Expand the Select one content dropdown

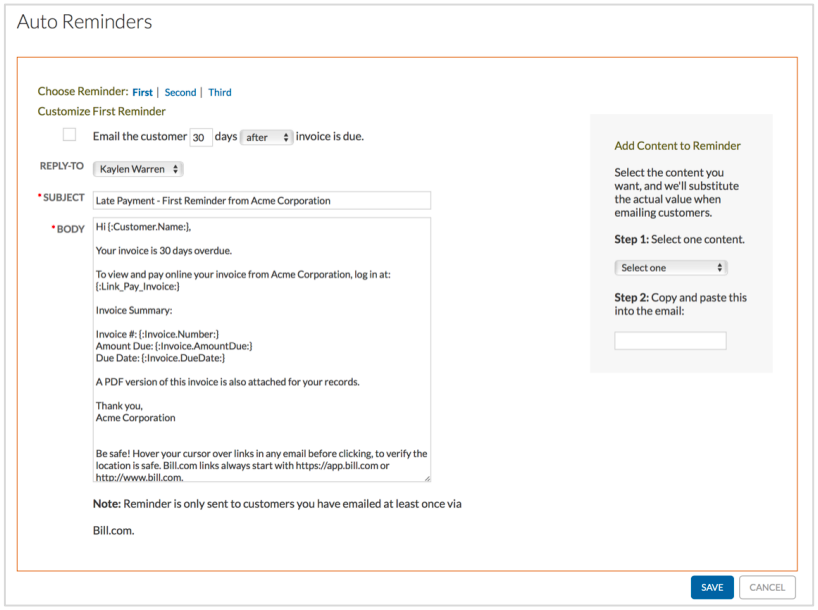point(670,268)
